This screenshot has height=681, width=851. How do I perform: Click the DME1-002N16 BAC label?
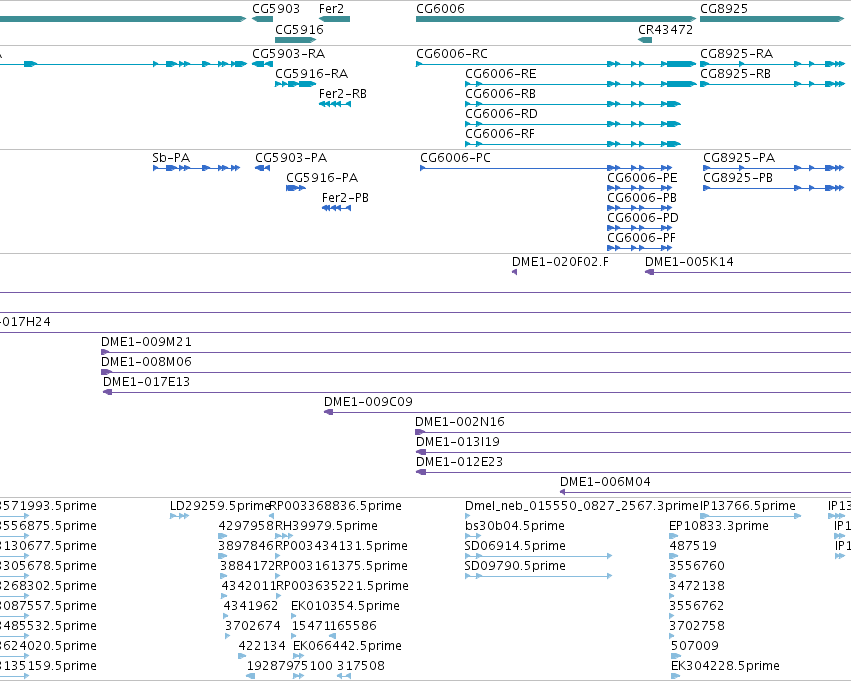[460, 422]
